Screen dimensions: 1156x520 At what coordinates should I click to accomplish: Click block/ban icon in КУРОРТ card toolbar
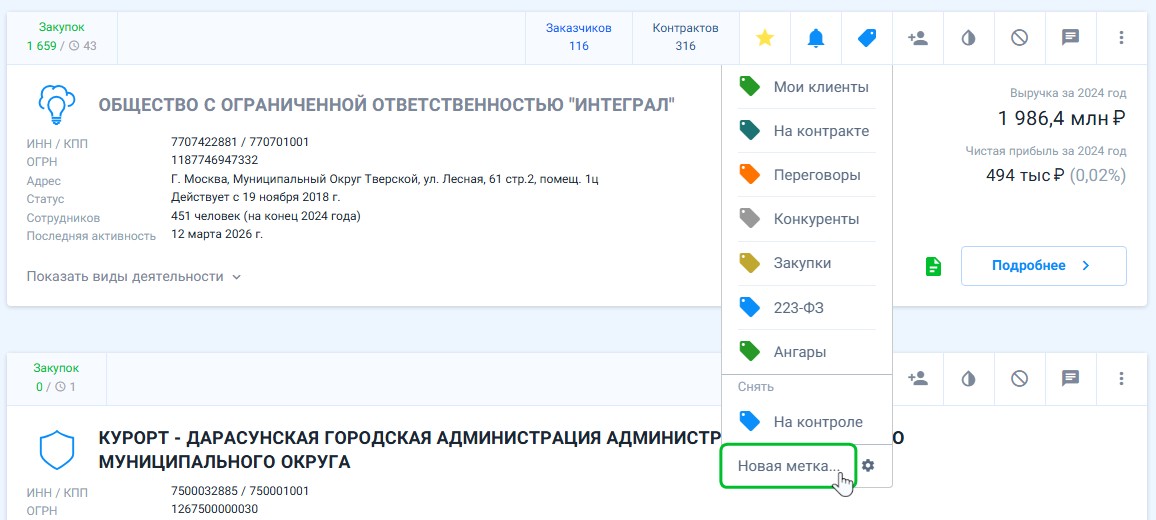click(x=1020, y=378)
